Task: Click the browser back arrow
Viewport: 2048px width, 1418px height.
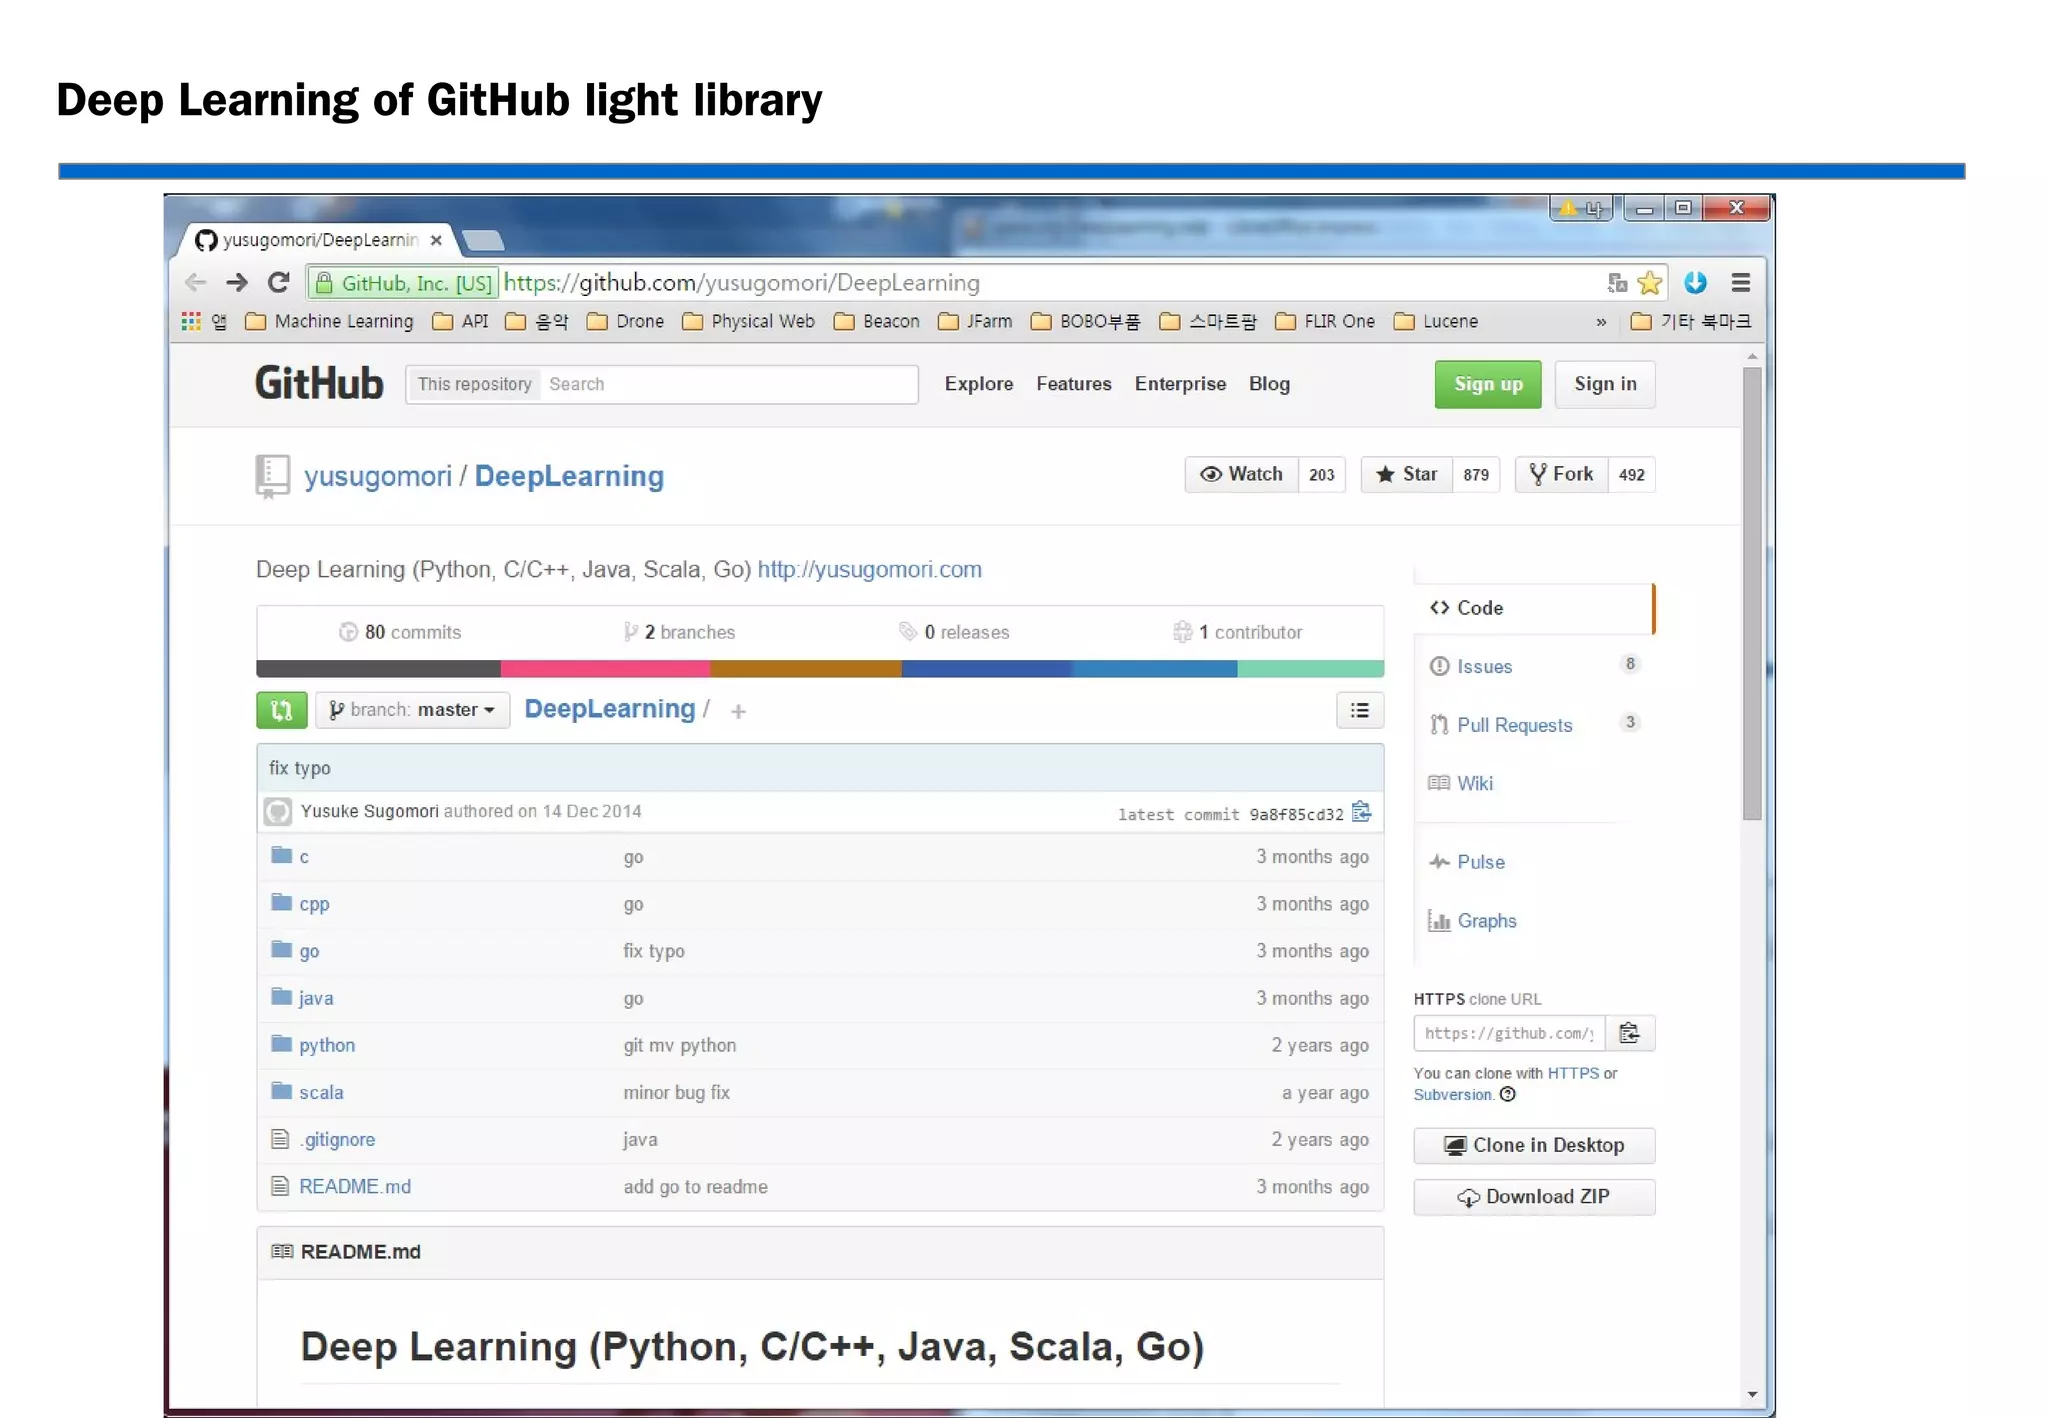Action: tap(196, 283)
